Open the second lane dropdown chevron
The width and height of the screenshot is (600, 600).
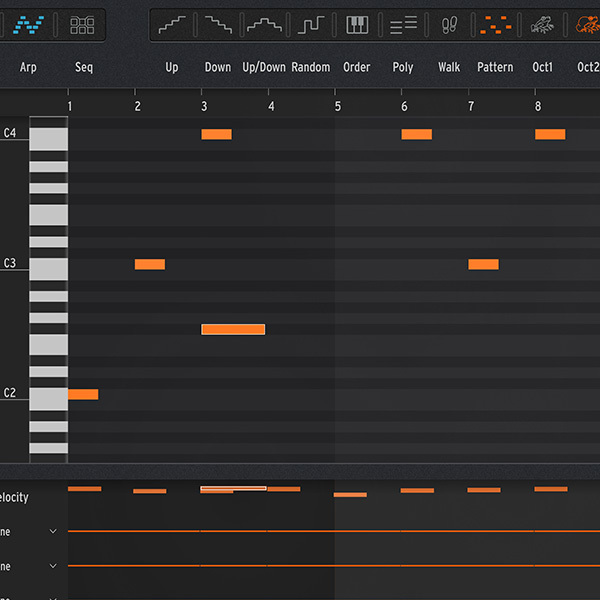(x=53, y=566)
